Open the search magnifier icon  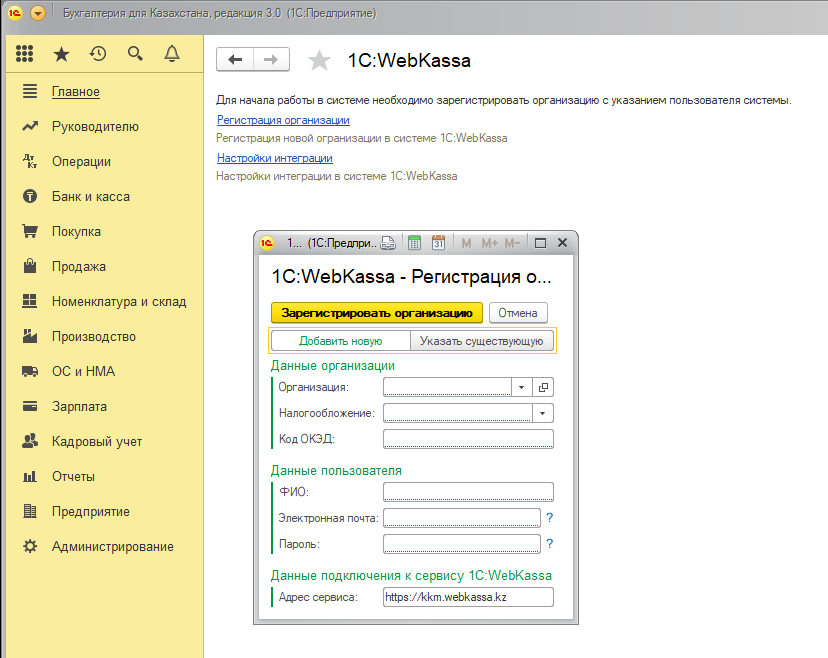(x=135, y=53)
